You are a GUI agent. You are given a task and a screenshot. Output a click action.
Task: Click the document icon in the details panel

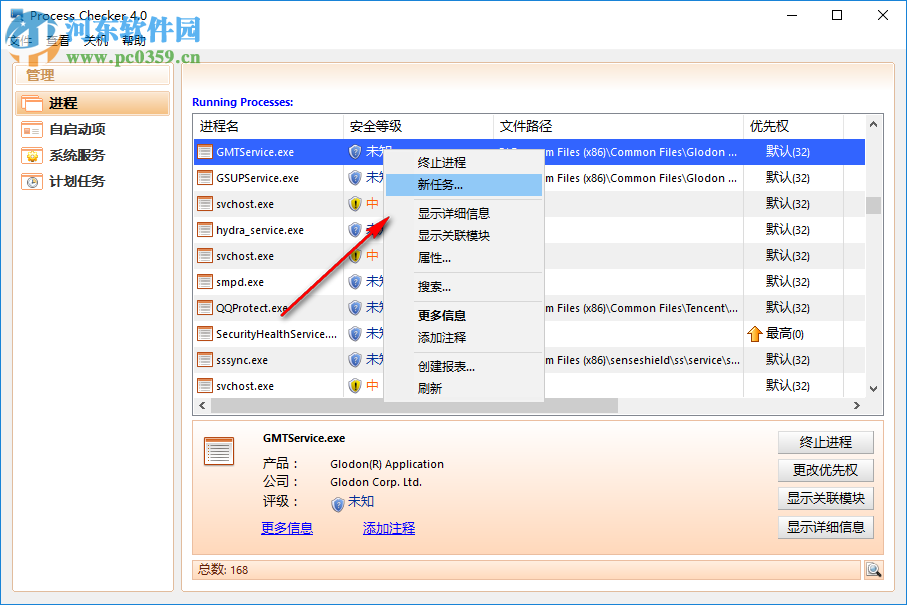(219, 448)
